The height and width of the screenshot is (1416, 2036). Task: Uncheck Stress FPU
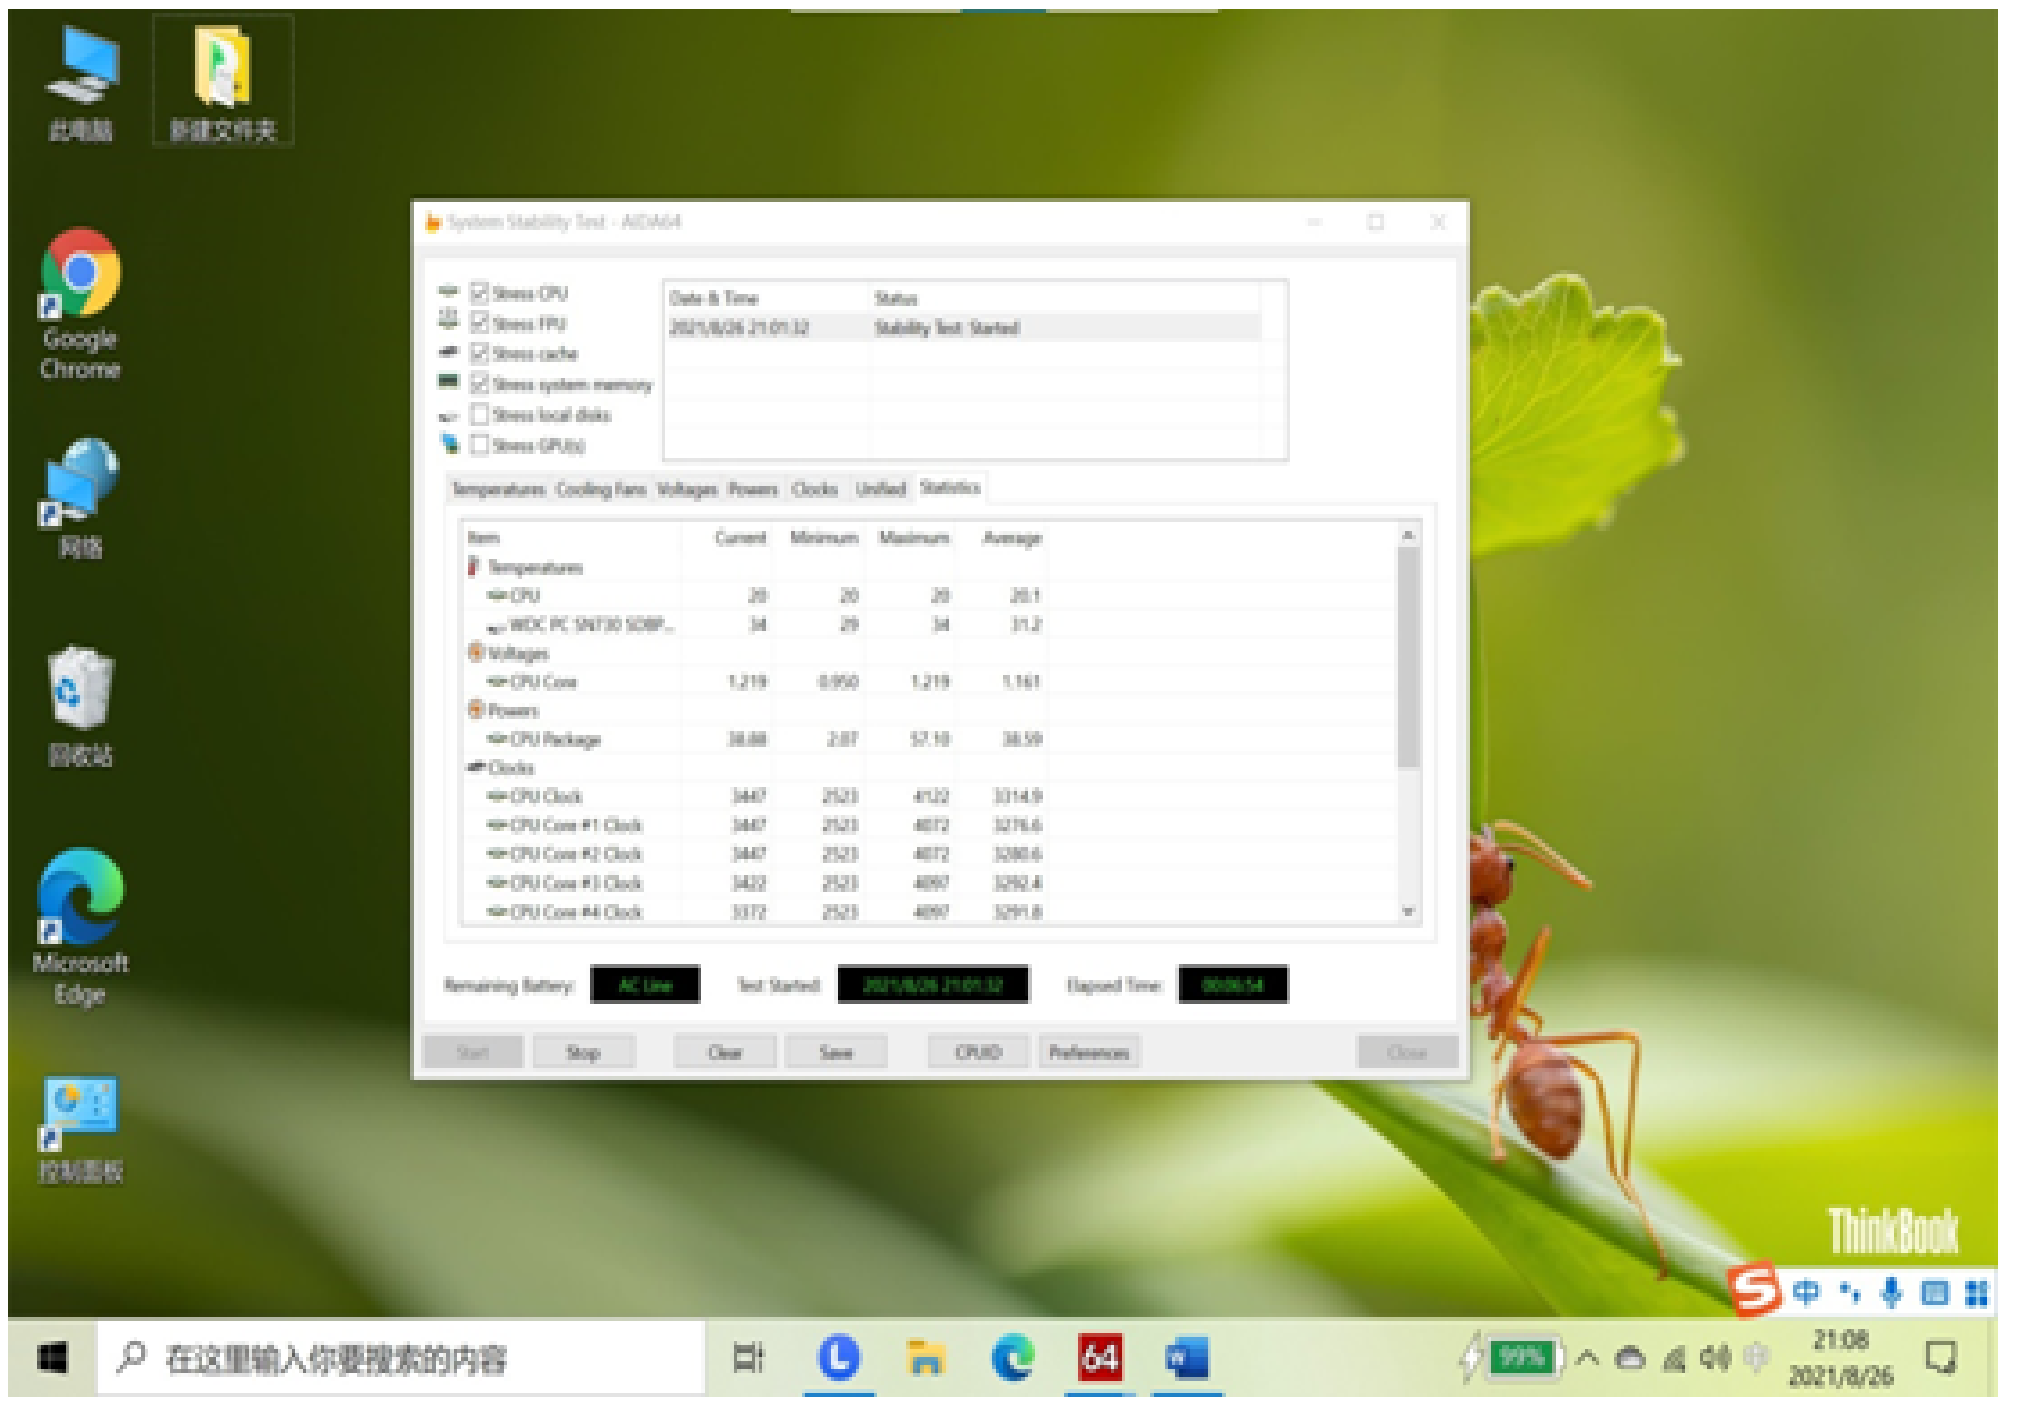(480, 323)
